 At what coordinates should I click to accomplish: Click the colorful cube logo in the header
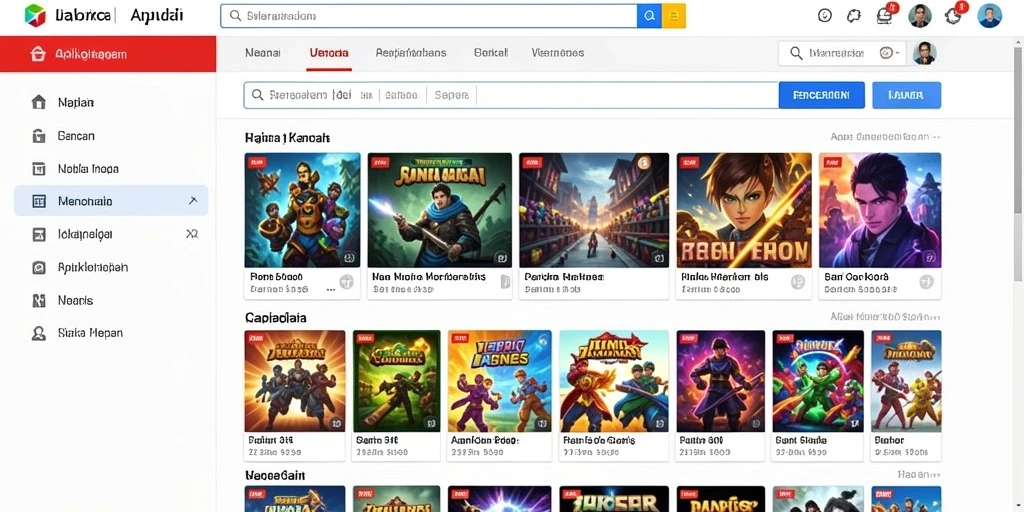(x=35, y=15)
